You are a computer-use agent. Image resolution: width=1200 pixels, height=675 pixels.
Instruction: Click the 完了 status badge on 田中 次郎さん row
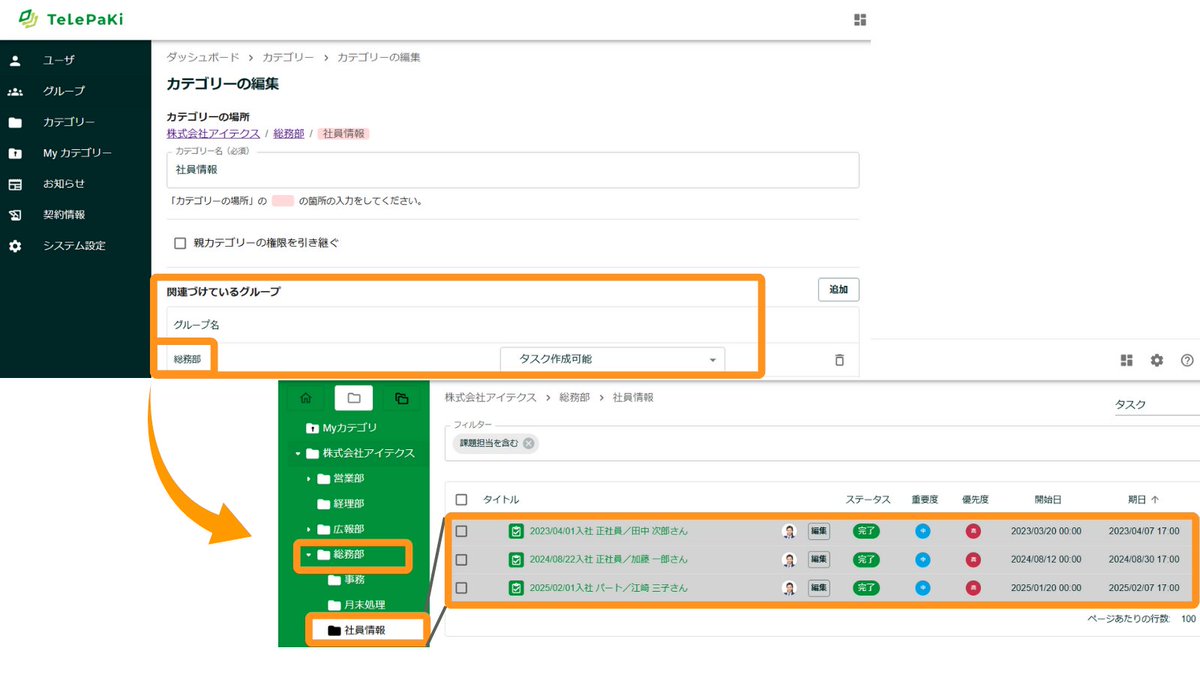[866, 531]
